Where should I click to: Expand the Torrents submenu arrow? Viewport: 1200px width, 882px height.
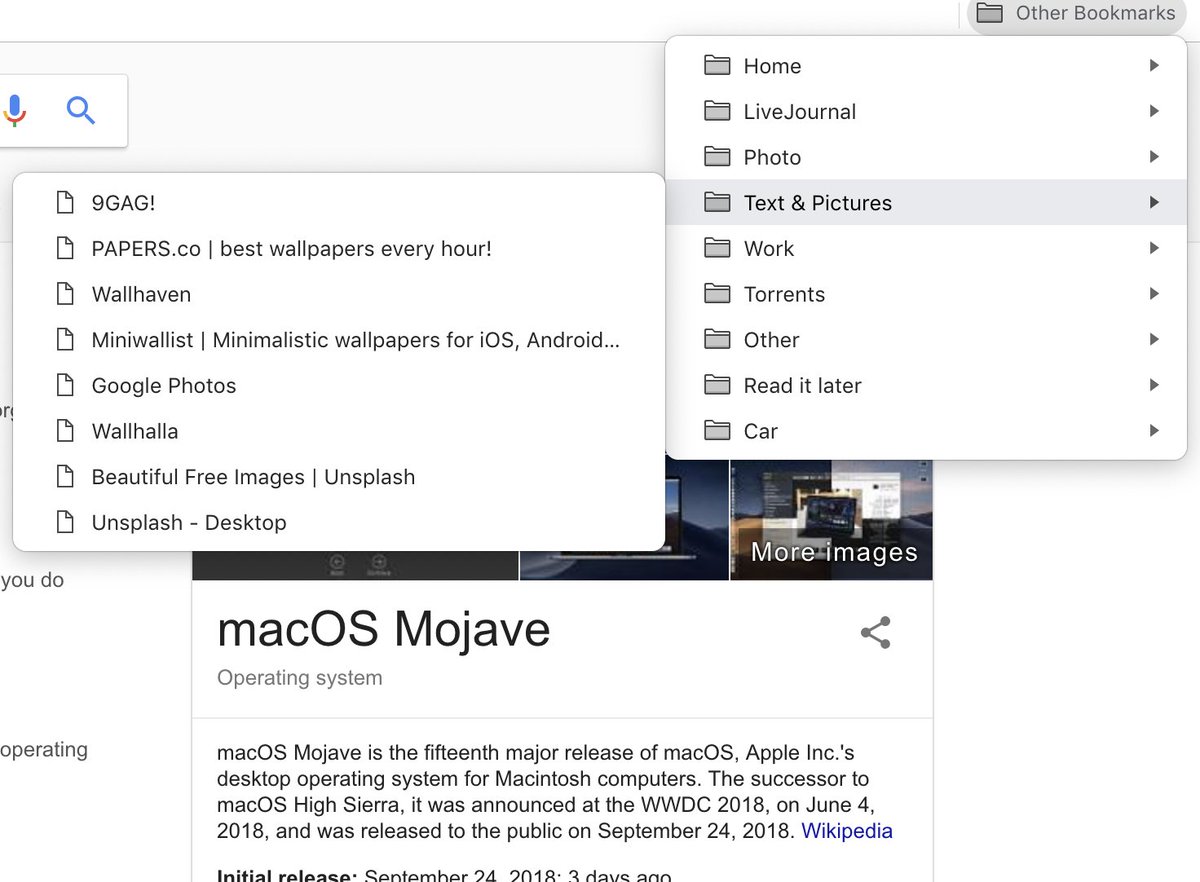[x=1154, y=294]
